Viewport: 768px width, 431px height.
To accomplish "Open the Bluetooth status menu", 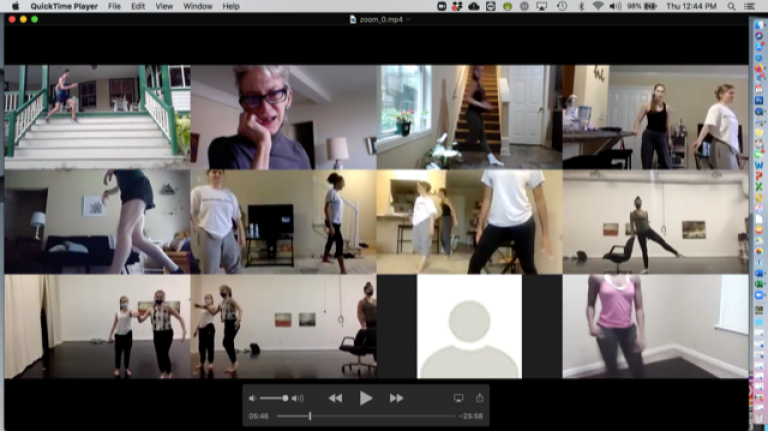I will click(583, 6).
